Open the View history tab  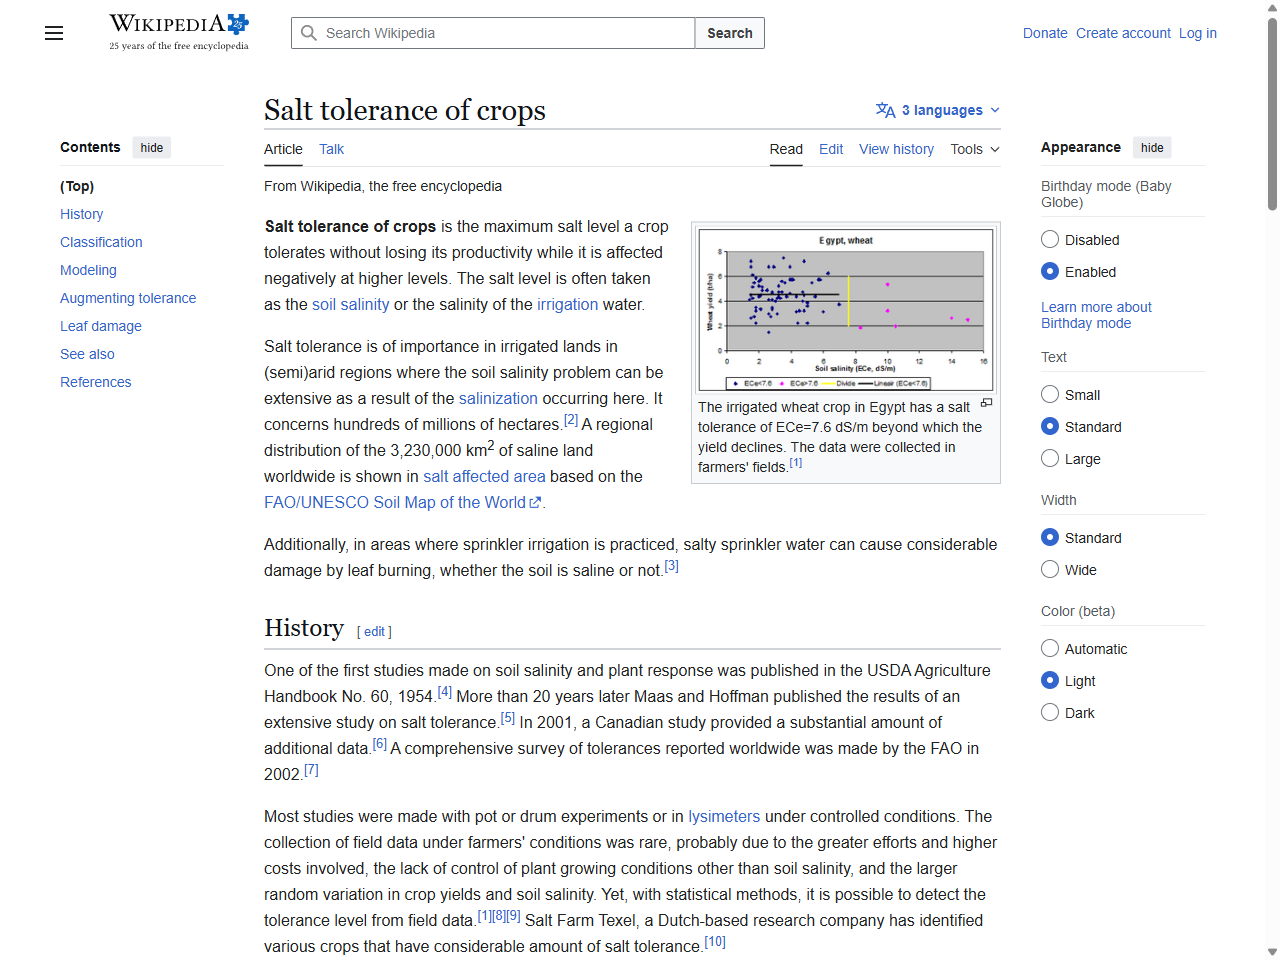pyautogui.click(x=896, y=149)
